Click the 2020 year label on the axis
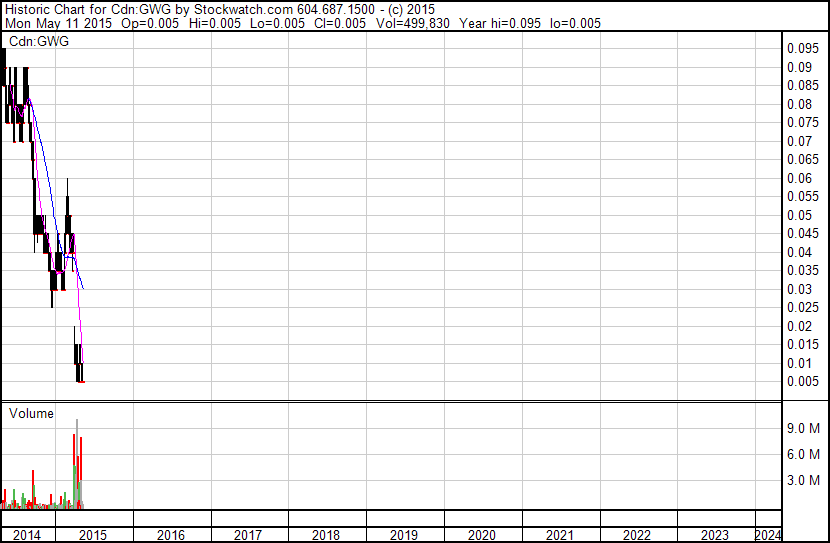Image resolution: width=830 pixels, height=543 pixels. point(481,535)
